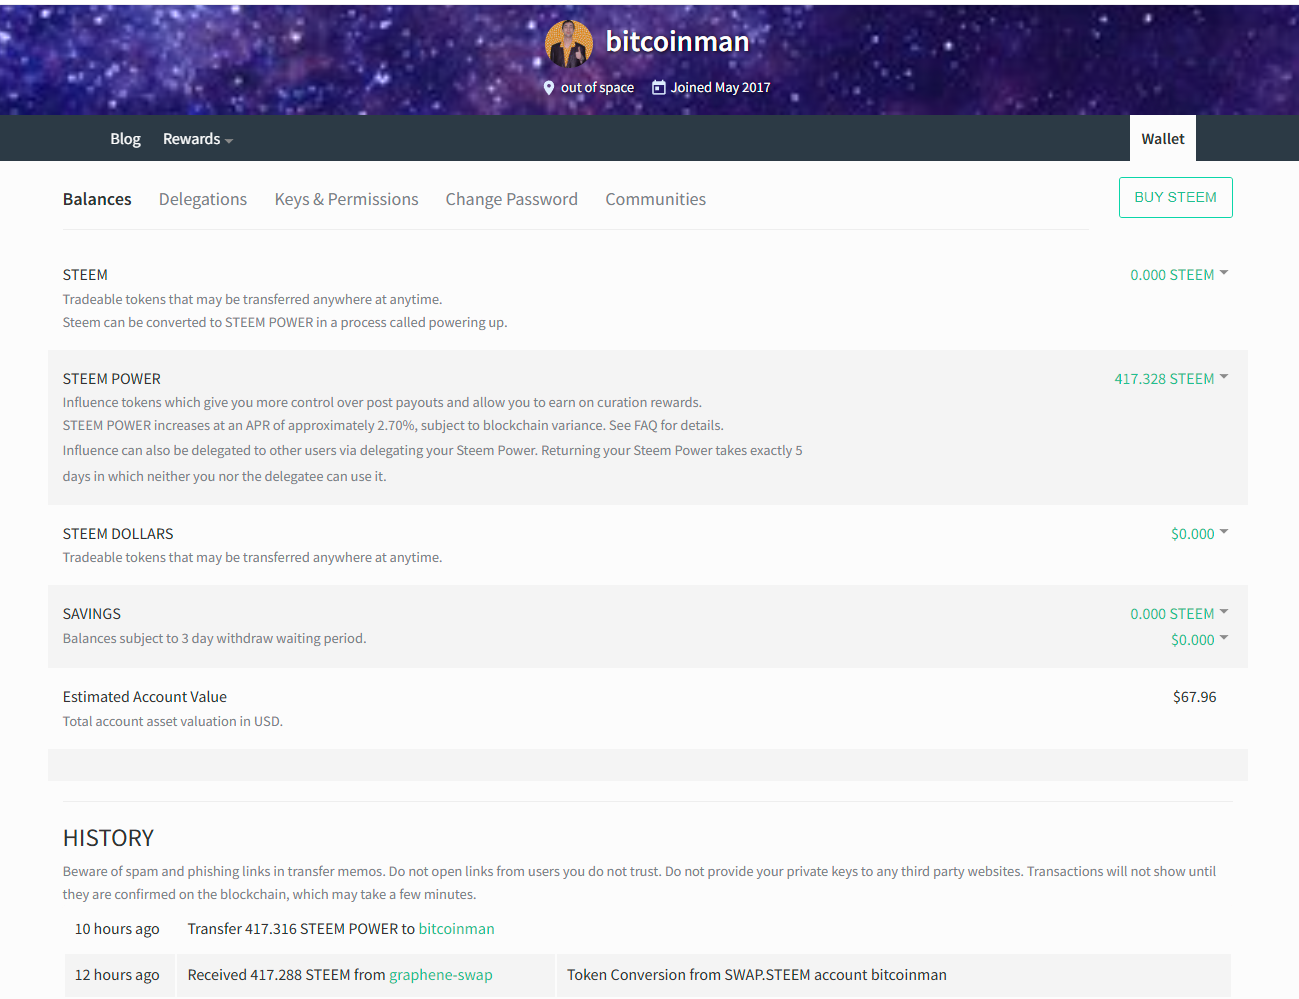The width and height of the screenshot is (1299, 999).
Task: Expand the 0.000 STEEM balance dropdown
Action: coord(1179,275)
